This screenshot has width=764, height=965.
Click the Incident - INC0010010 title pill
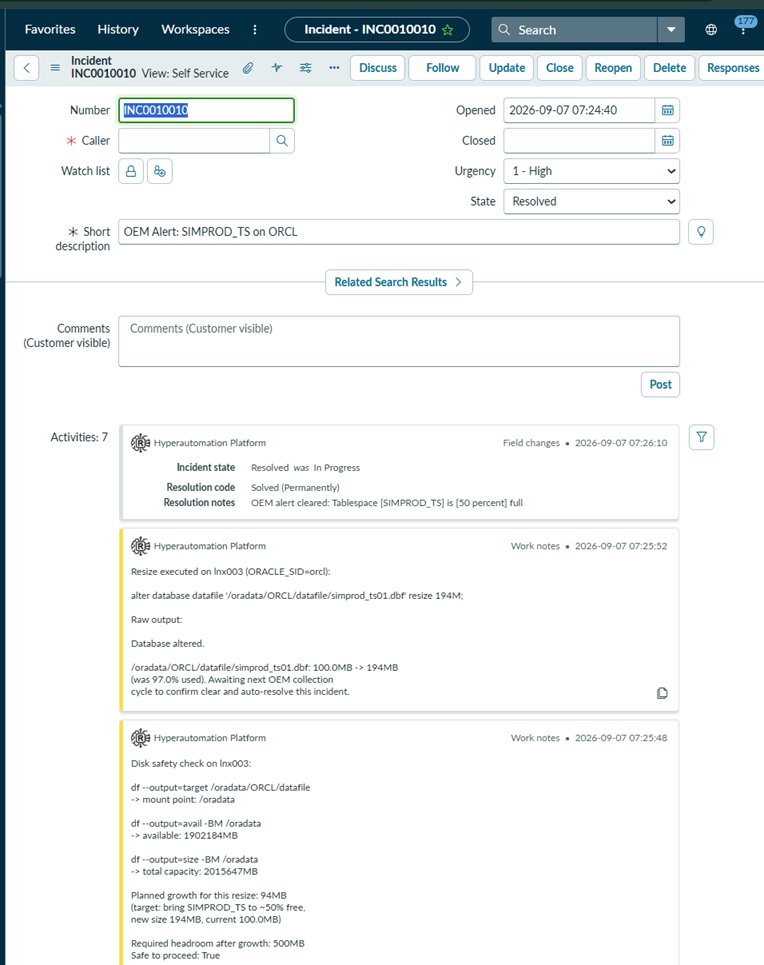point(377,30)
